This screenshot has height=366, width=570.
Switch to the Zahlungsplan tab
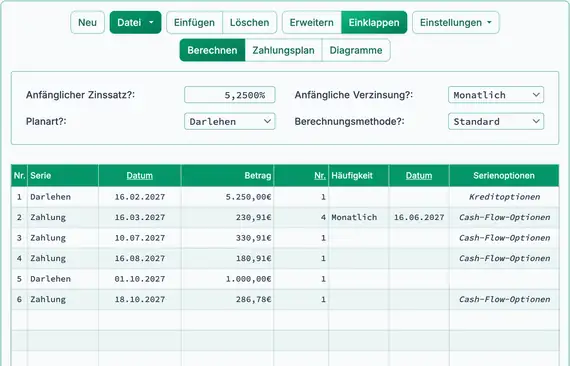(284, 50)
